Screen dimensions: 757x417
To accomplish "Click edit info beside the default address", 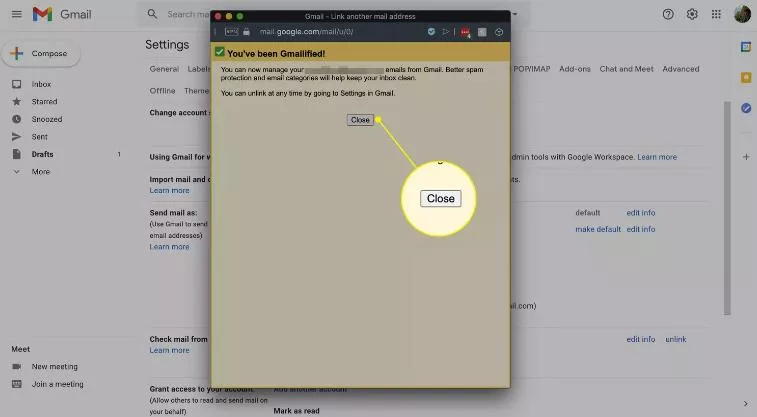I will pyautogui.click(x=641, y=213).
